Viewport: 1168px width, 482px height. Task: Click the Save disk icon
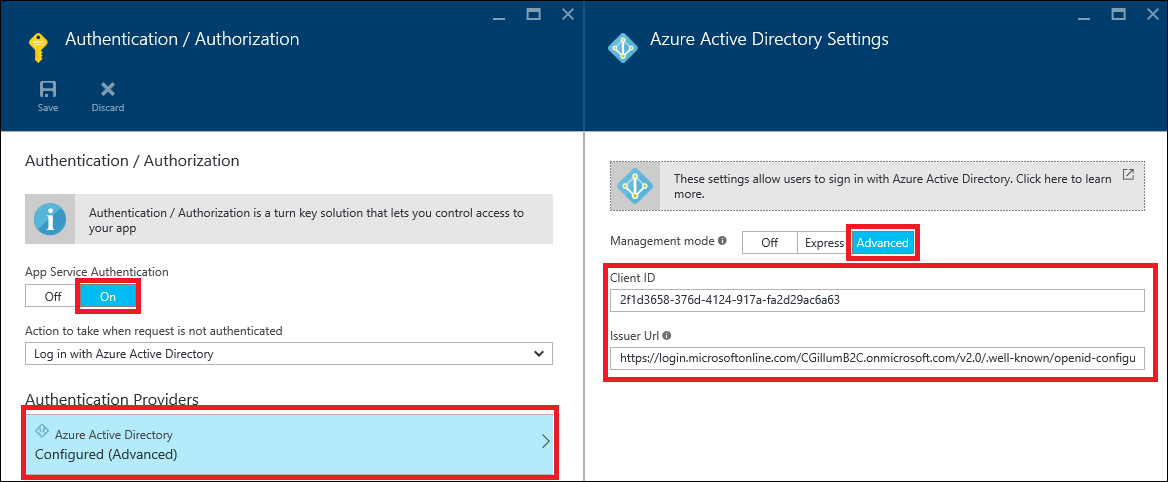click(47, 89)
